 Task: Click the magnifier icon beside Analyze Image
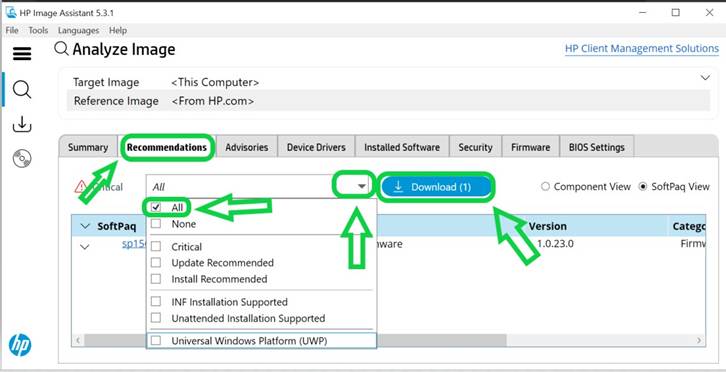61,48
